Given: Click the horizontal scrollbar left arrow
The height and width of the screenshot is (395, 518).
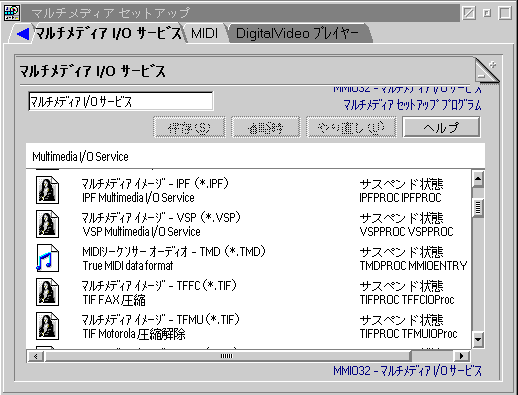Looking at the screenshot, I should (x=35, y=356).
